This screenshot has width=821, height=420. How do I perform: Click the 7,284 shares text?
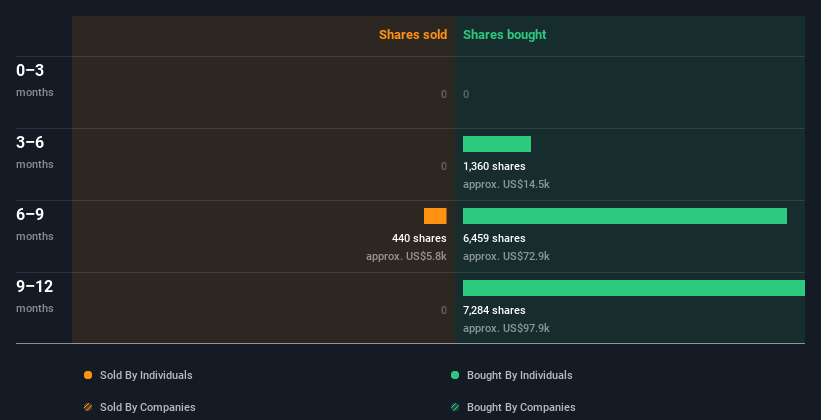494,311
